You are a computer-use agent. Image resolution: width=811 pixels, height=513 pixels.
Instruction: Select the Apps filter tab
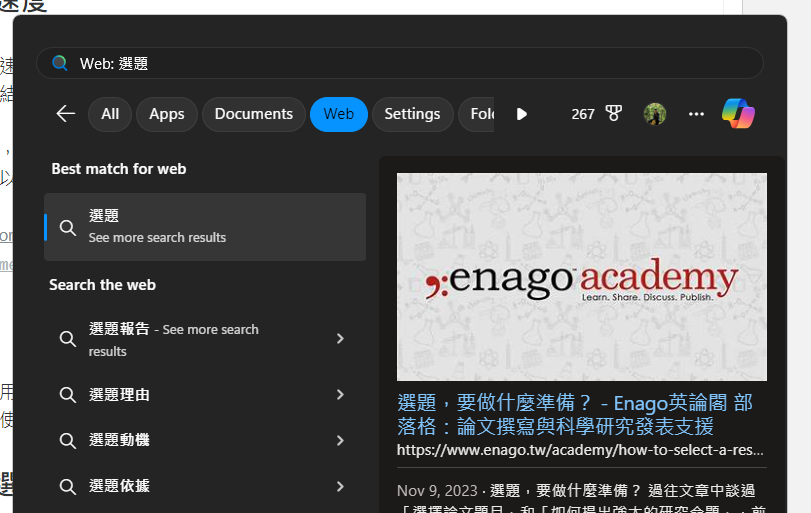click(x=167, y=114)
